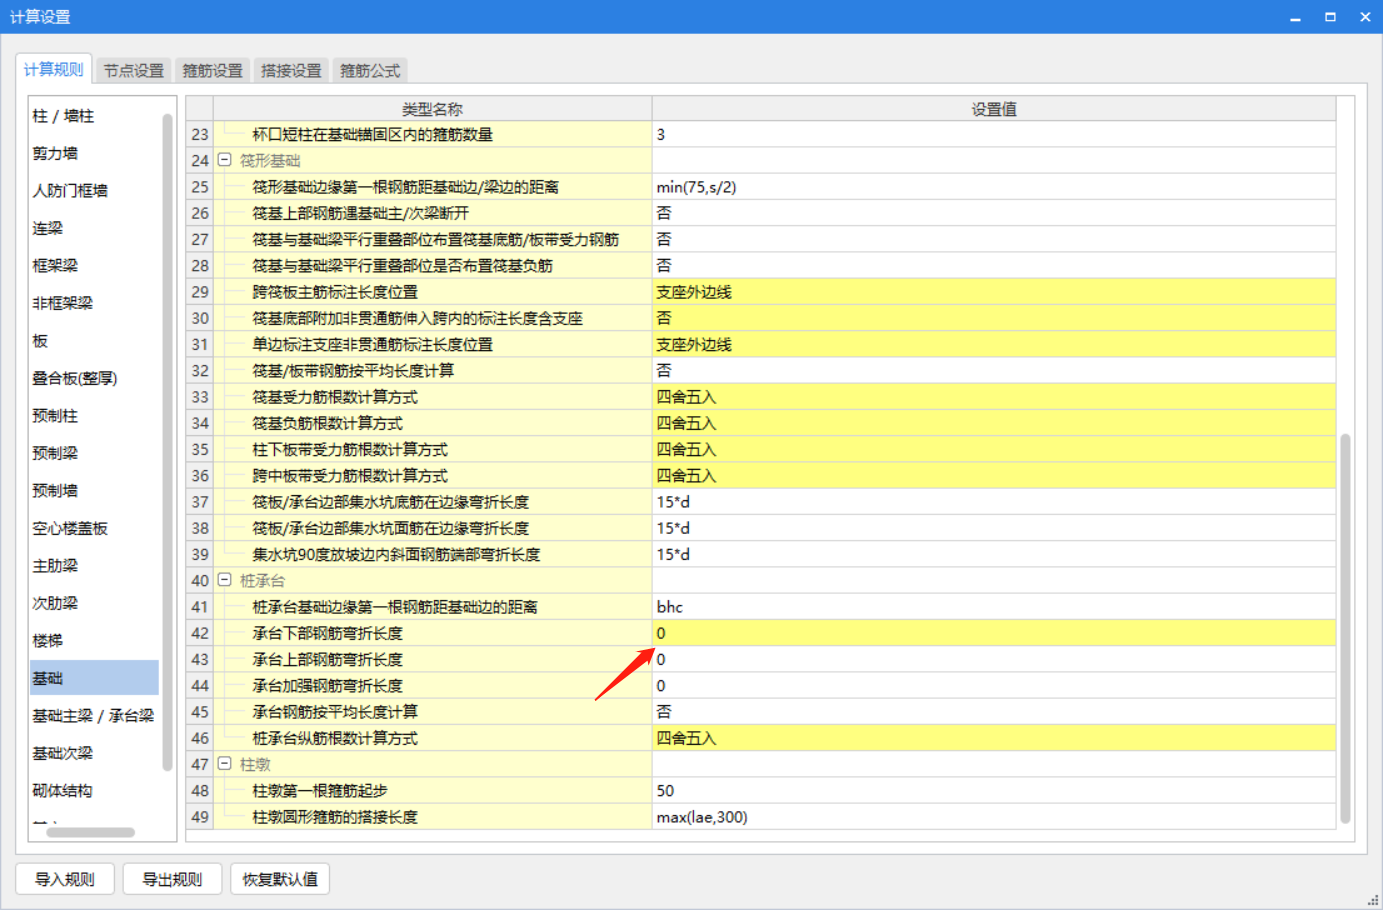1383x910 pixels.
Task: Click the 类型名称 column header
Action: [x=432, y=109]
